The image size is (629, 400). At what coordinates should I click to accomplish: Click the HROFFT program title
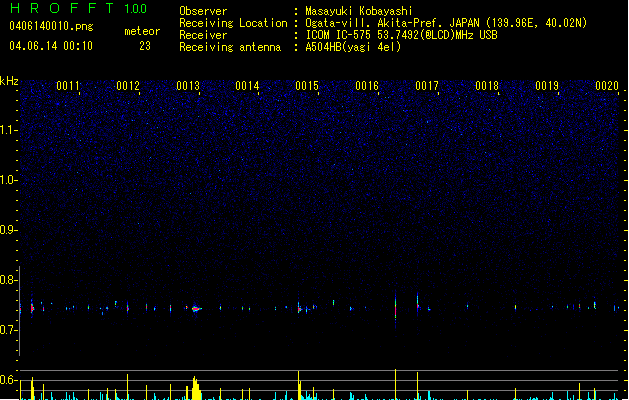click(62, 8)
